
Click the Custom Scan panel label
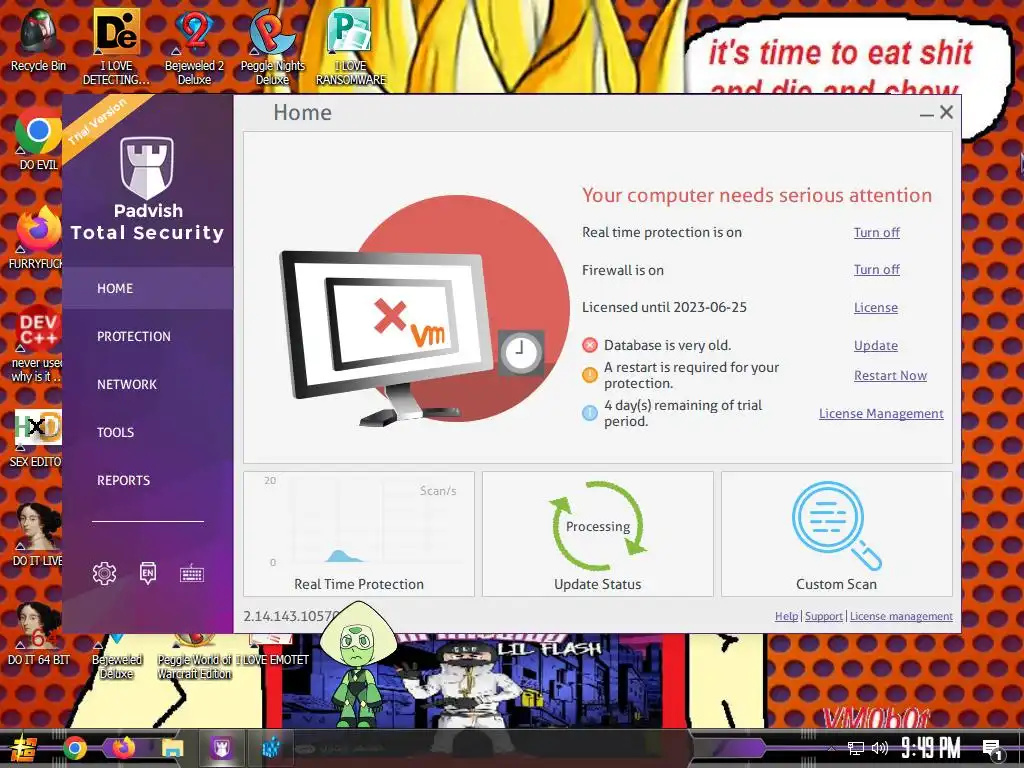click(836, 584)
